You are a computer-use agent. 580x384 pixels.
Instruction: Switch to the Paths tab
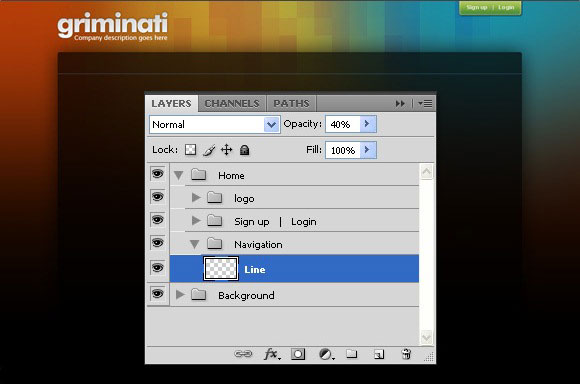click(x=291, y=103)
